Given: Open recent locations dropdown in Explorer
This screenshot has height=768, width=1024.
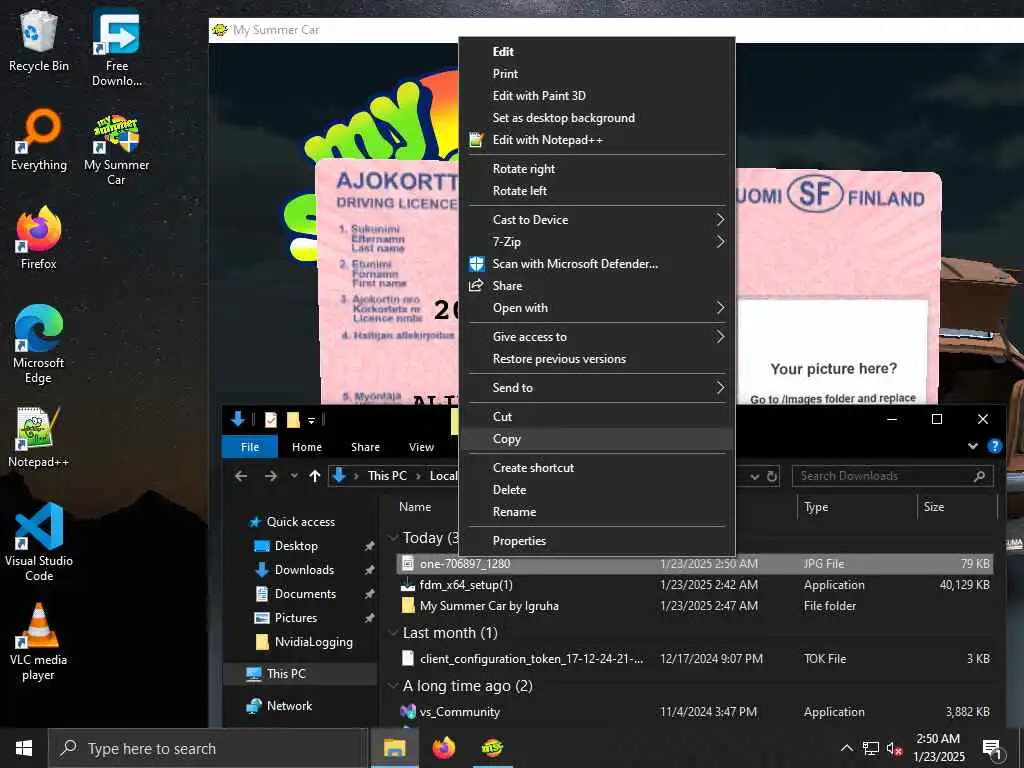Looking at the screenshot, I should (x=294, y=476).
